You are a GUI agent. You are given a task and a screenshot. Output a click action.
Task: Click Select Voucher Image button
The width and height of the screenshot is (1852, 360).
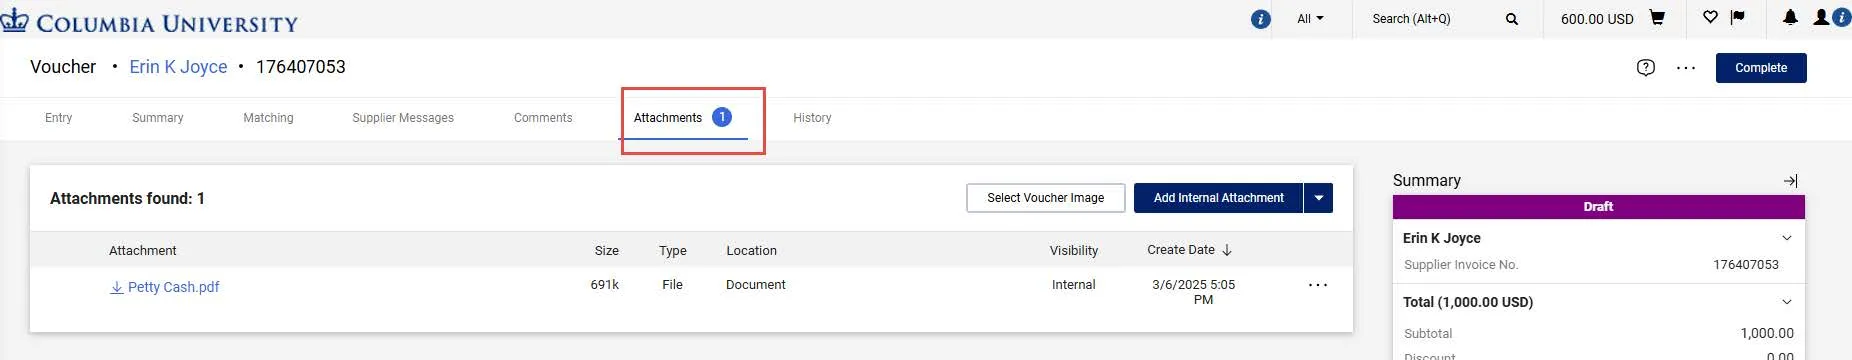1046,198
